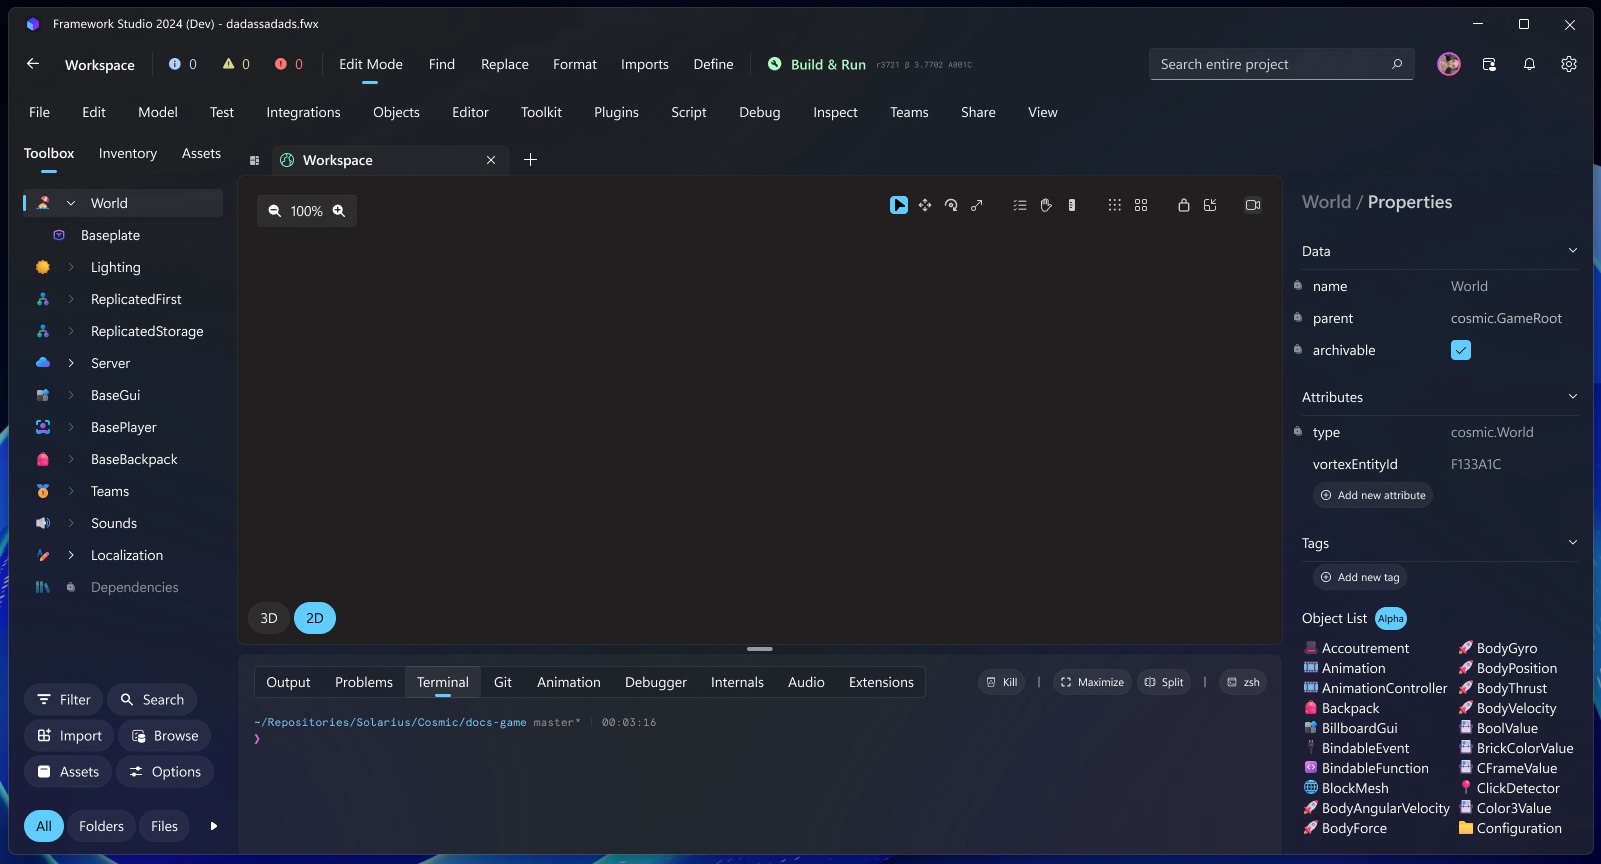Click the panel resize handle above terminal
This screenshot has height=864, width=1601.
tap(760, 649)
